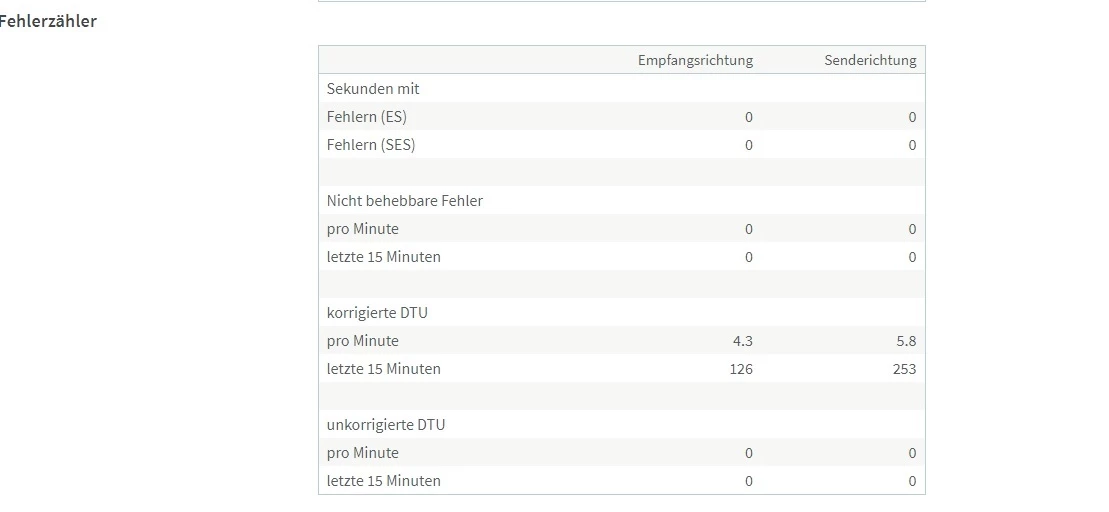Screen dimensions: 1109x512
Task: Click the Fehlern (ES) row label
Action: pyautogui.click(x=366, y=117)
